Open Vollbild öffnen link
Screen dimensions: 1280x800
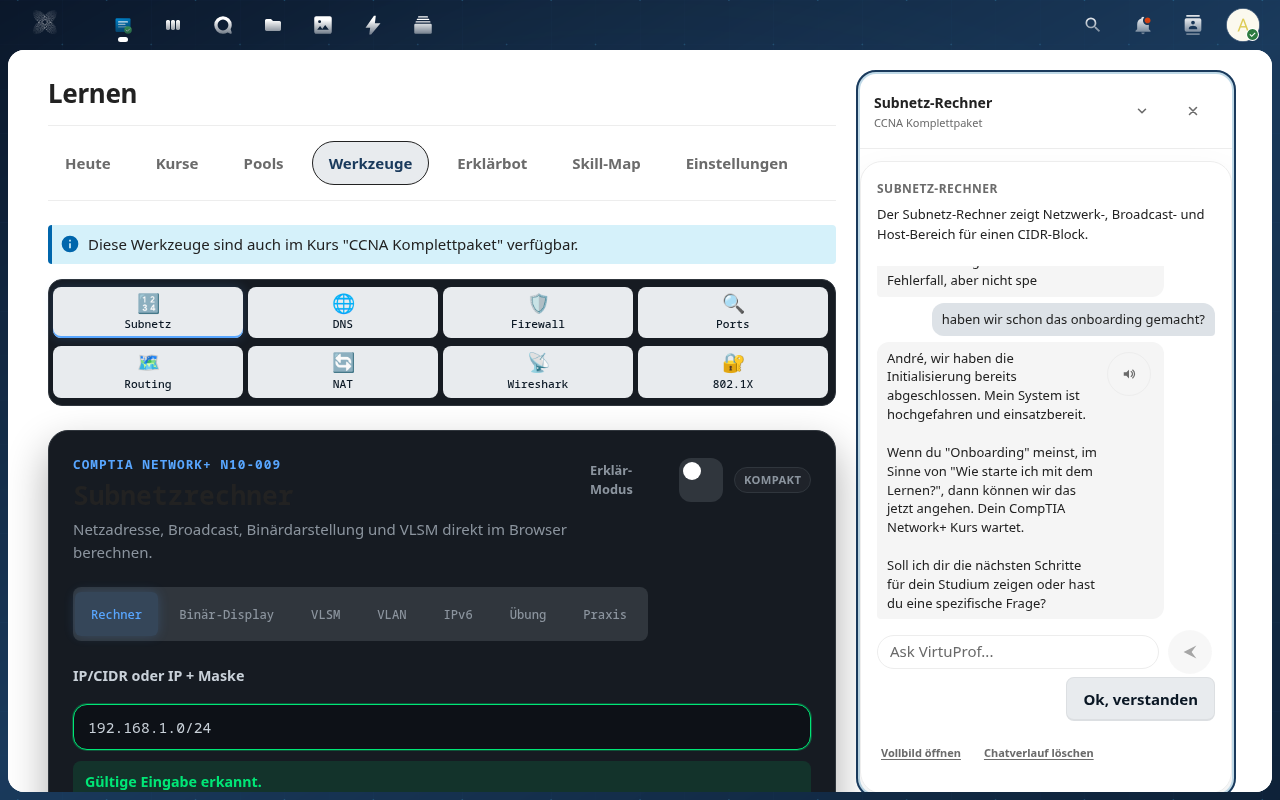pyautogui.click(x=920, y=752)
